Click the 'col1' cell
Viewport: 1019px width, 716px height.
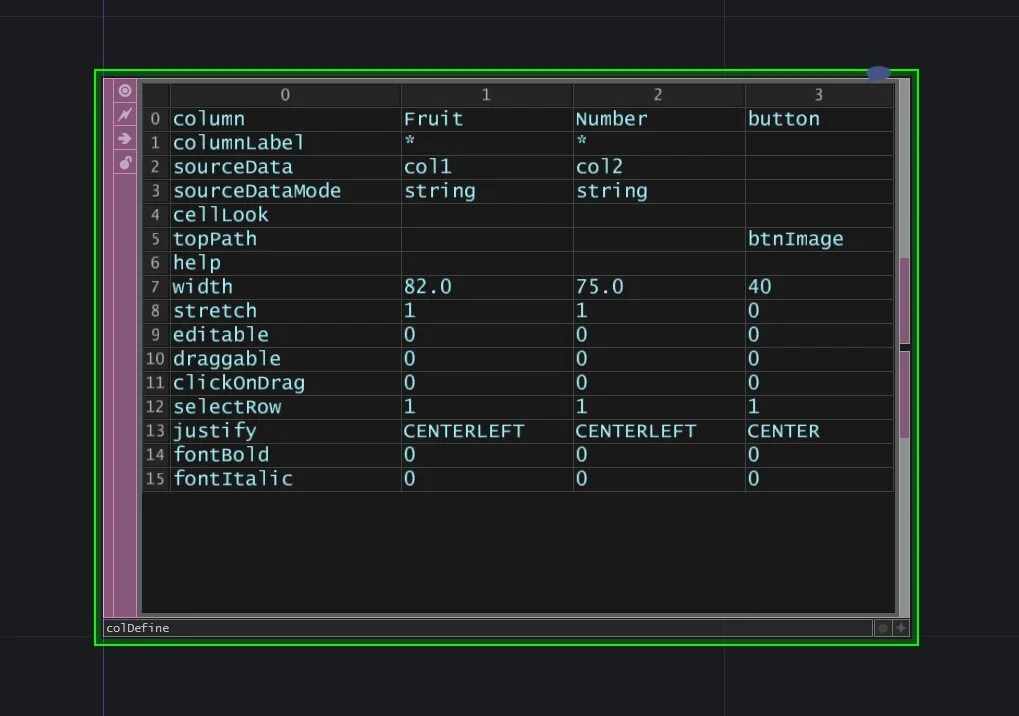[487, 167]
